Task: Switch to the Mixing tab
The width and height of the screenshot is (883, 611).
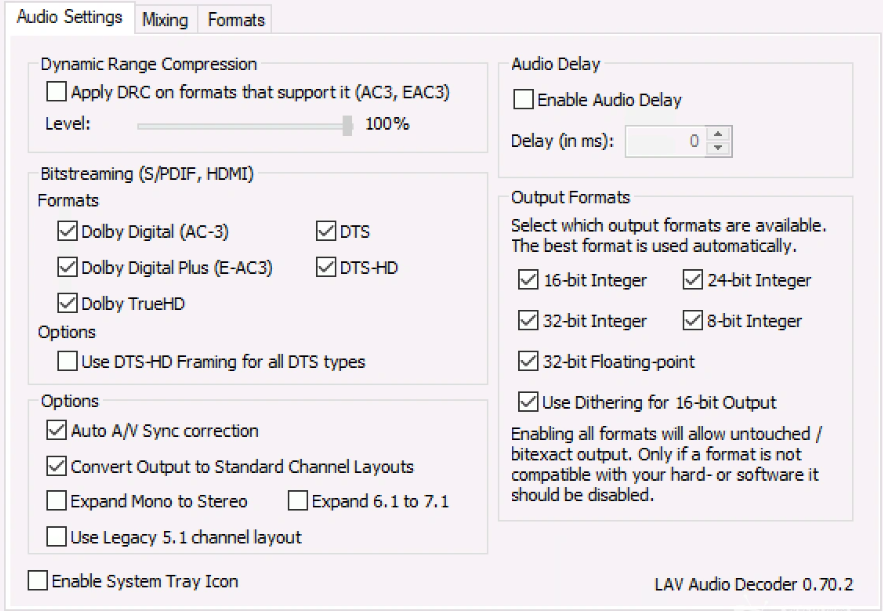Action: click(165, 19)
